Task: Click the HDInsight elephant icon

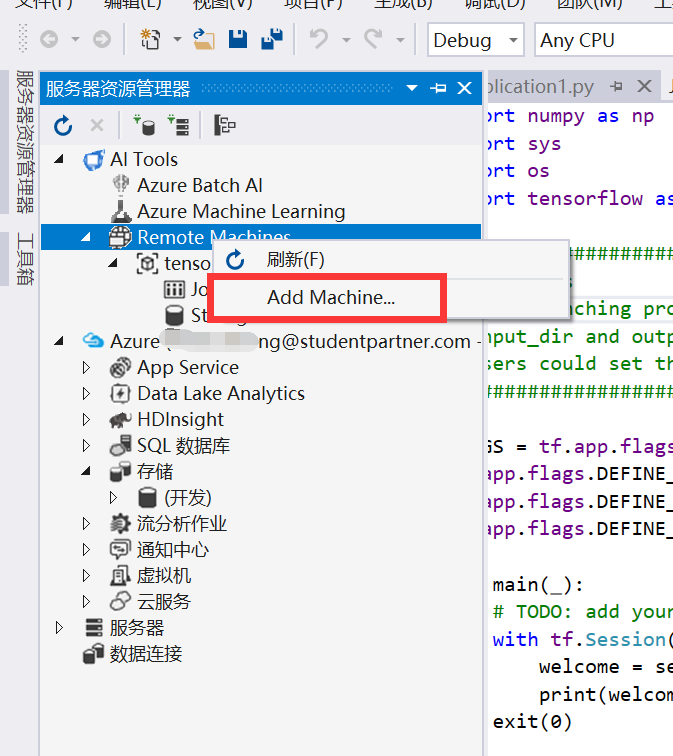Action: pyautogui.click(x=120, y=419)
